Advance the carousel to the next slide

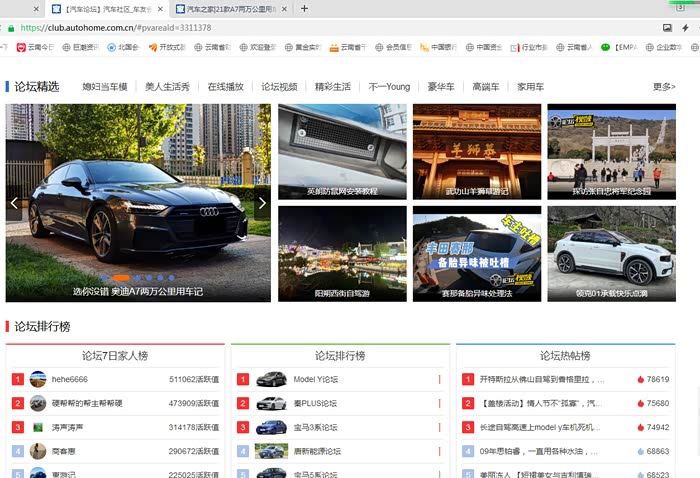pyautogui.click(x=262, y=203)
